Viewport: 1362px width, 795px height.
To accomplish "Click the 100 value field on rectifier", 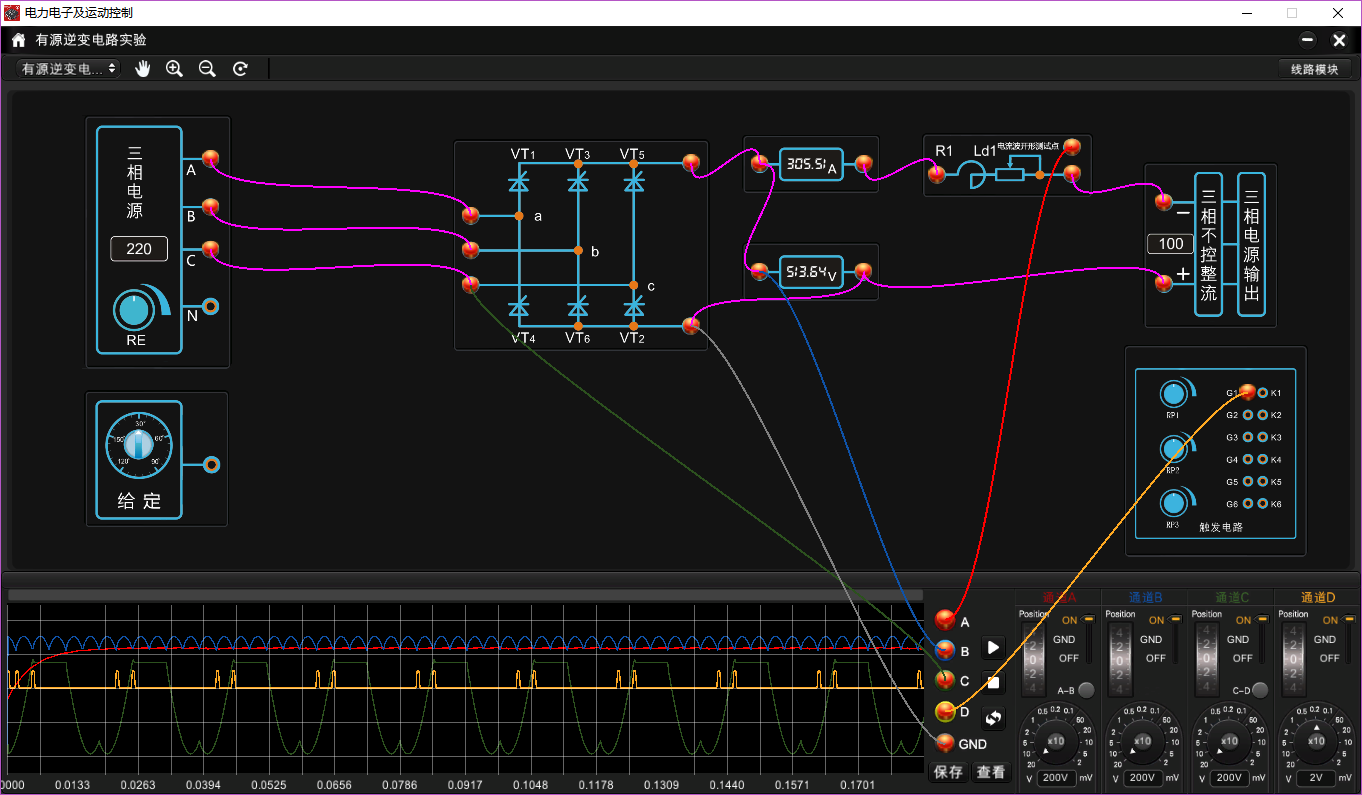I will 1170,244.
